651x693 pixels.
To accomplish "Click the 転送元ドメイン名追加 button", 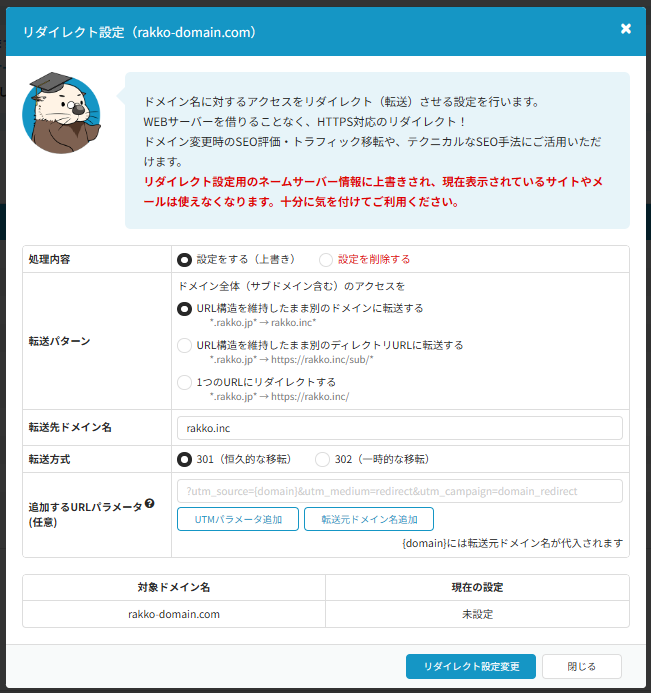I will click(x=370, y=519).
